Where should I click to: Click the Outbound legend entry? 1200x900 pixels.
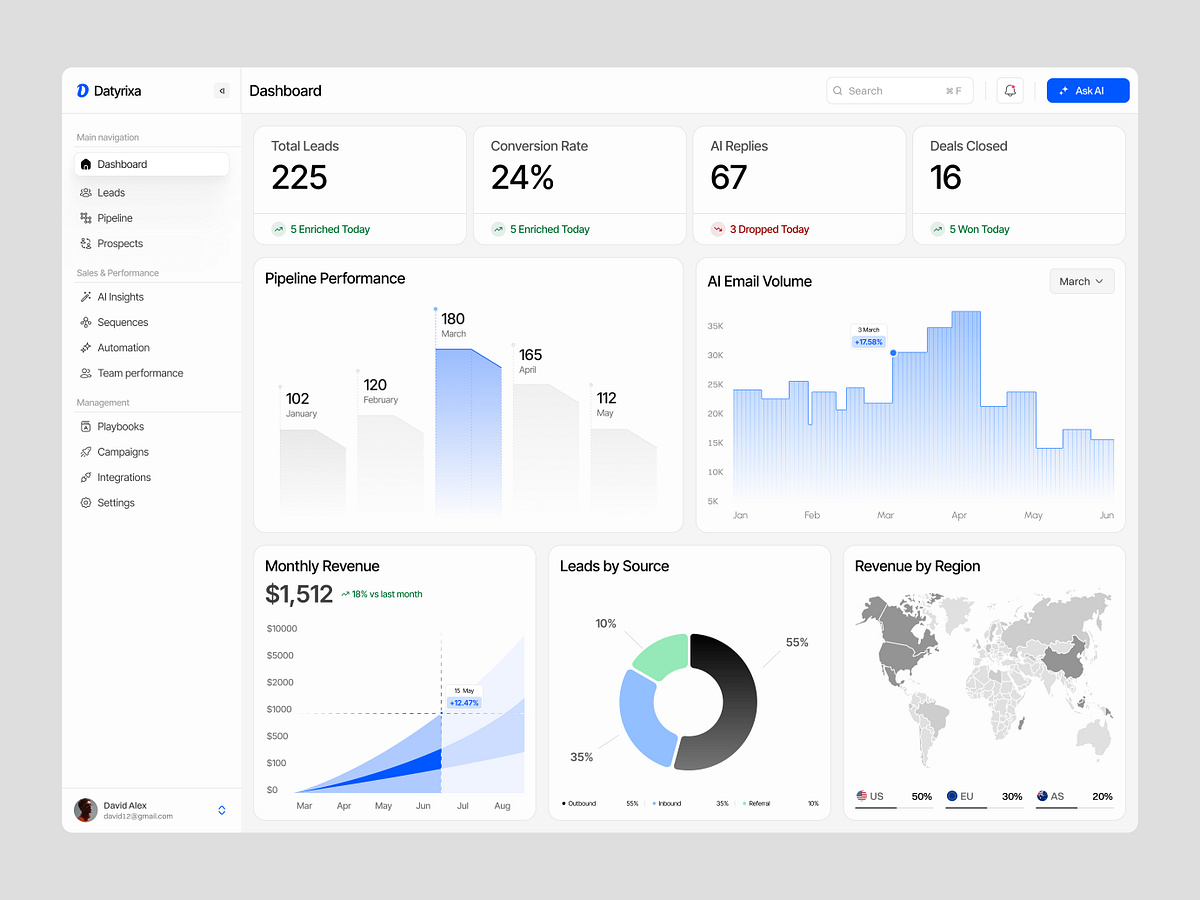tap(600, 803)
